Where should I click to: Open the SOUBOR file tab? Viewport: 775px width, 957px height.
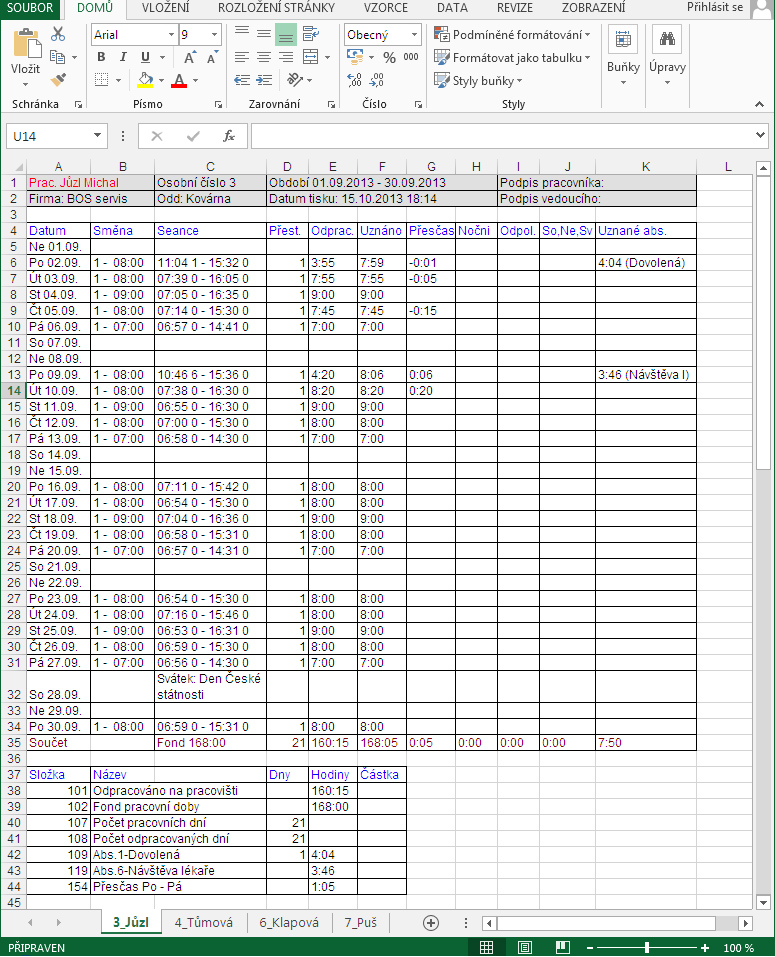30,8
